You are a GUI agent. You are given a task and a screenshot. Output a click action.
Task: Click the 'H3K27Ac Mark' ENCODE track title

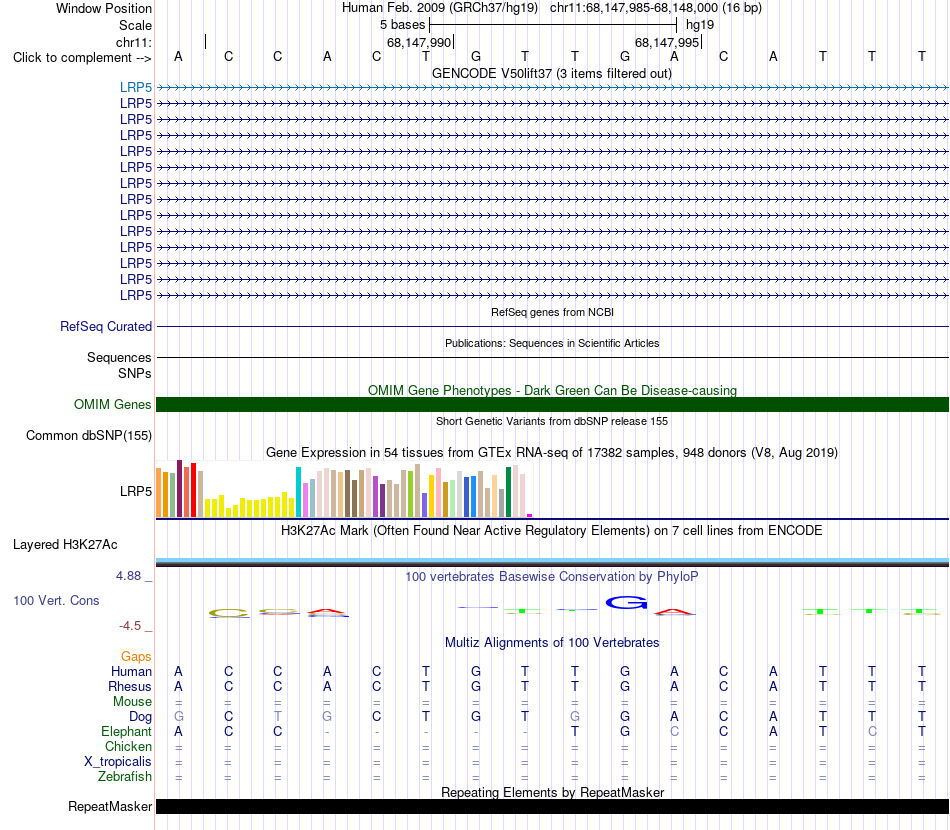552,531
